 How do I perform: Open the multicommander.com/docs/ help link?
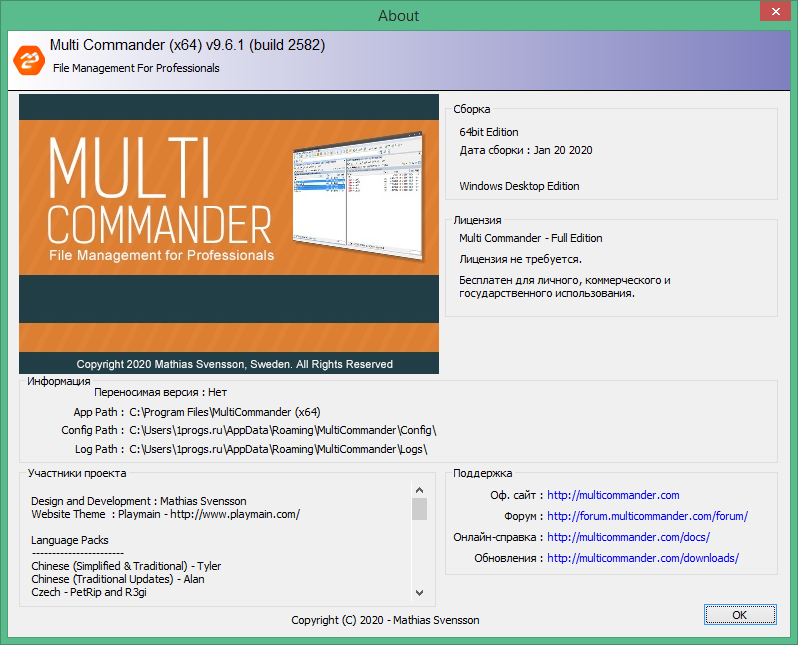(629, 537)
